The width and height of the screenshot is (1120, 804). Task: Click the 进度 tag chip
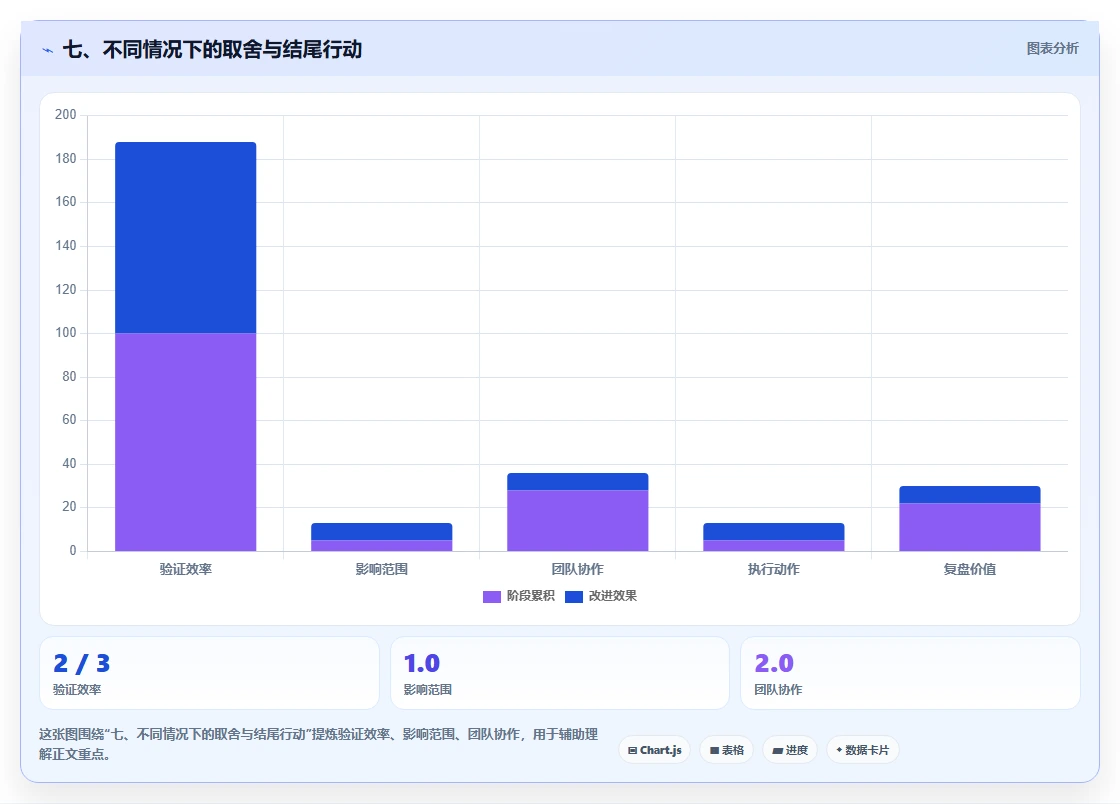tap(790, 750)
